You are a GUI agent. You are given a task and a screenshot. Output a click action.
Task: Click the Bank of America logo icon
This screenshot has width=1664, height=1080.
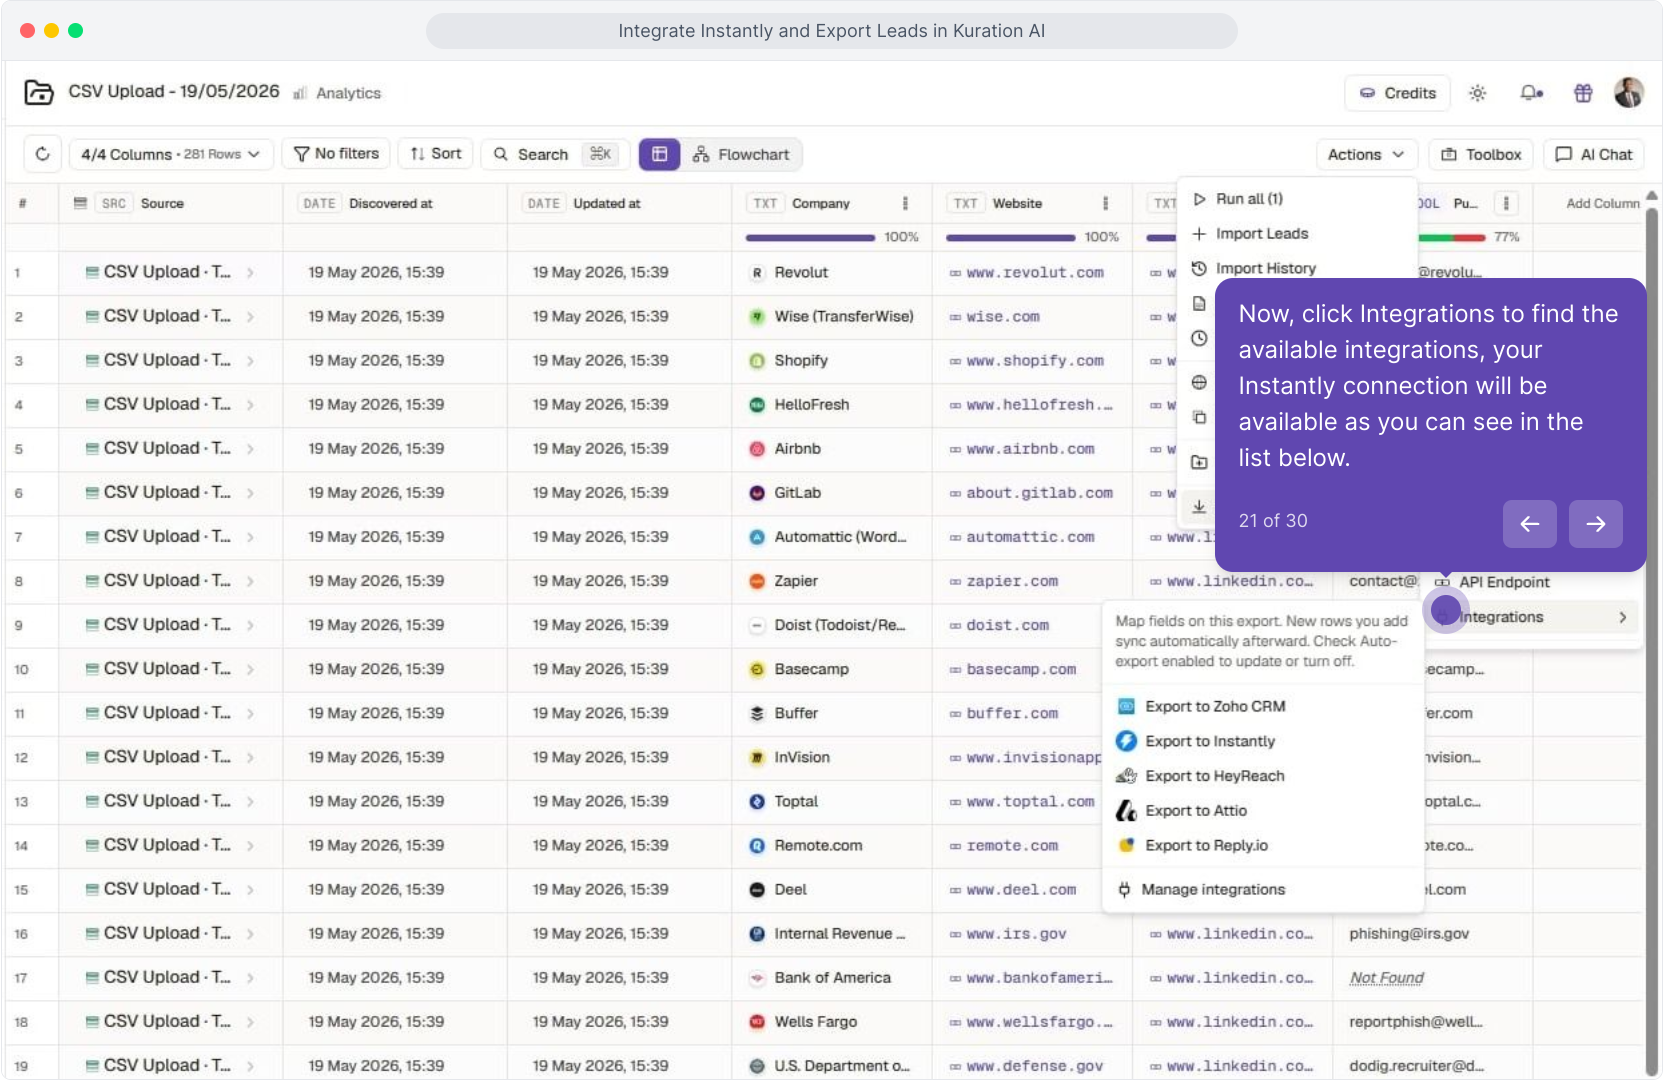coord(757,978)
